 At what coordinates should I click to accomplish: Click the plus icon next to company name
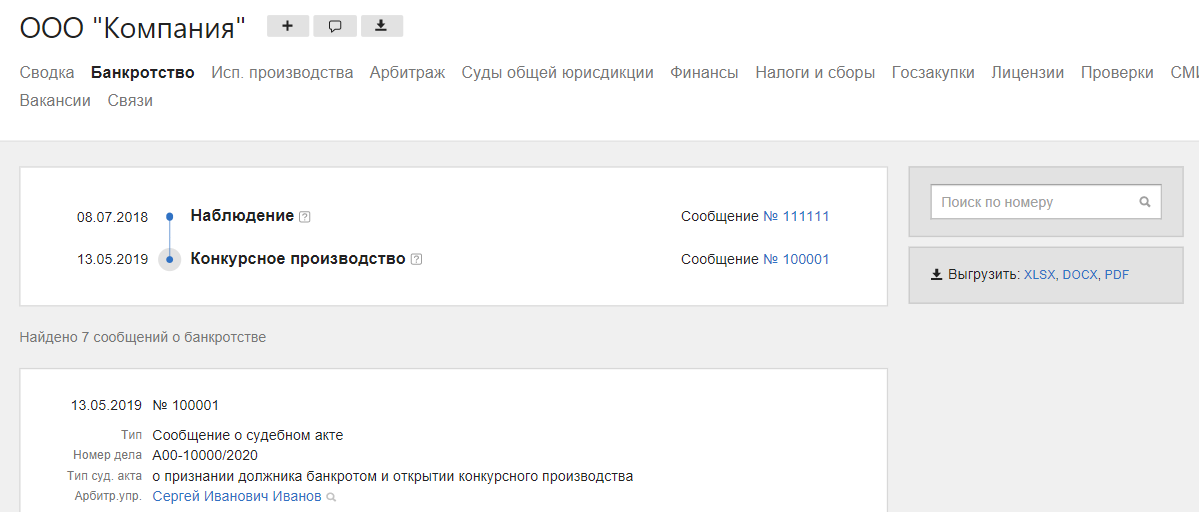pyautogui.click(x=288, y=26)
